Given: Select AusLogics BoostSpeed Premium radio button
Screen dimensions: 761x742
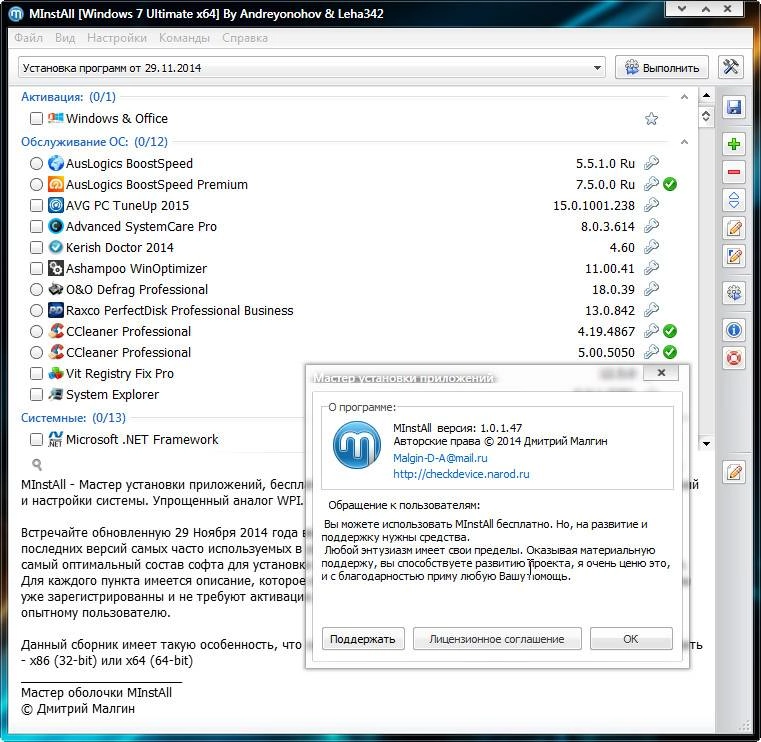Looking at the screenshot, I should 36,184.
